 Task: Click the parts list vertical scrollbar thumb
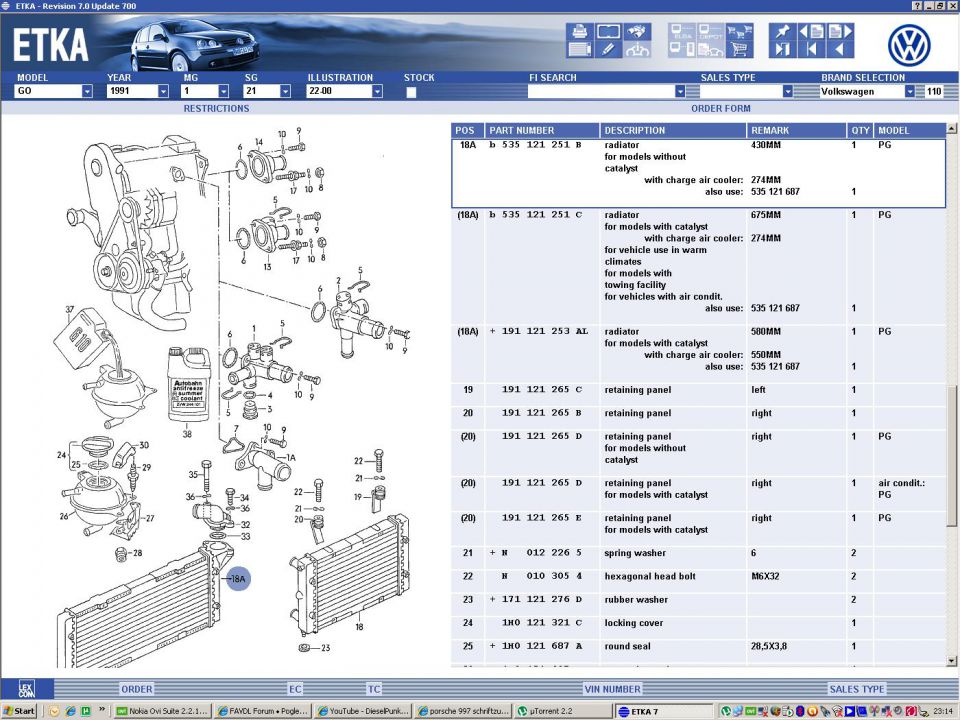pyautogui.click(x=951, y=456)
